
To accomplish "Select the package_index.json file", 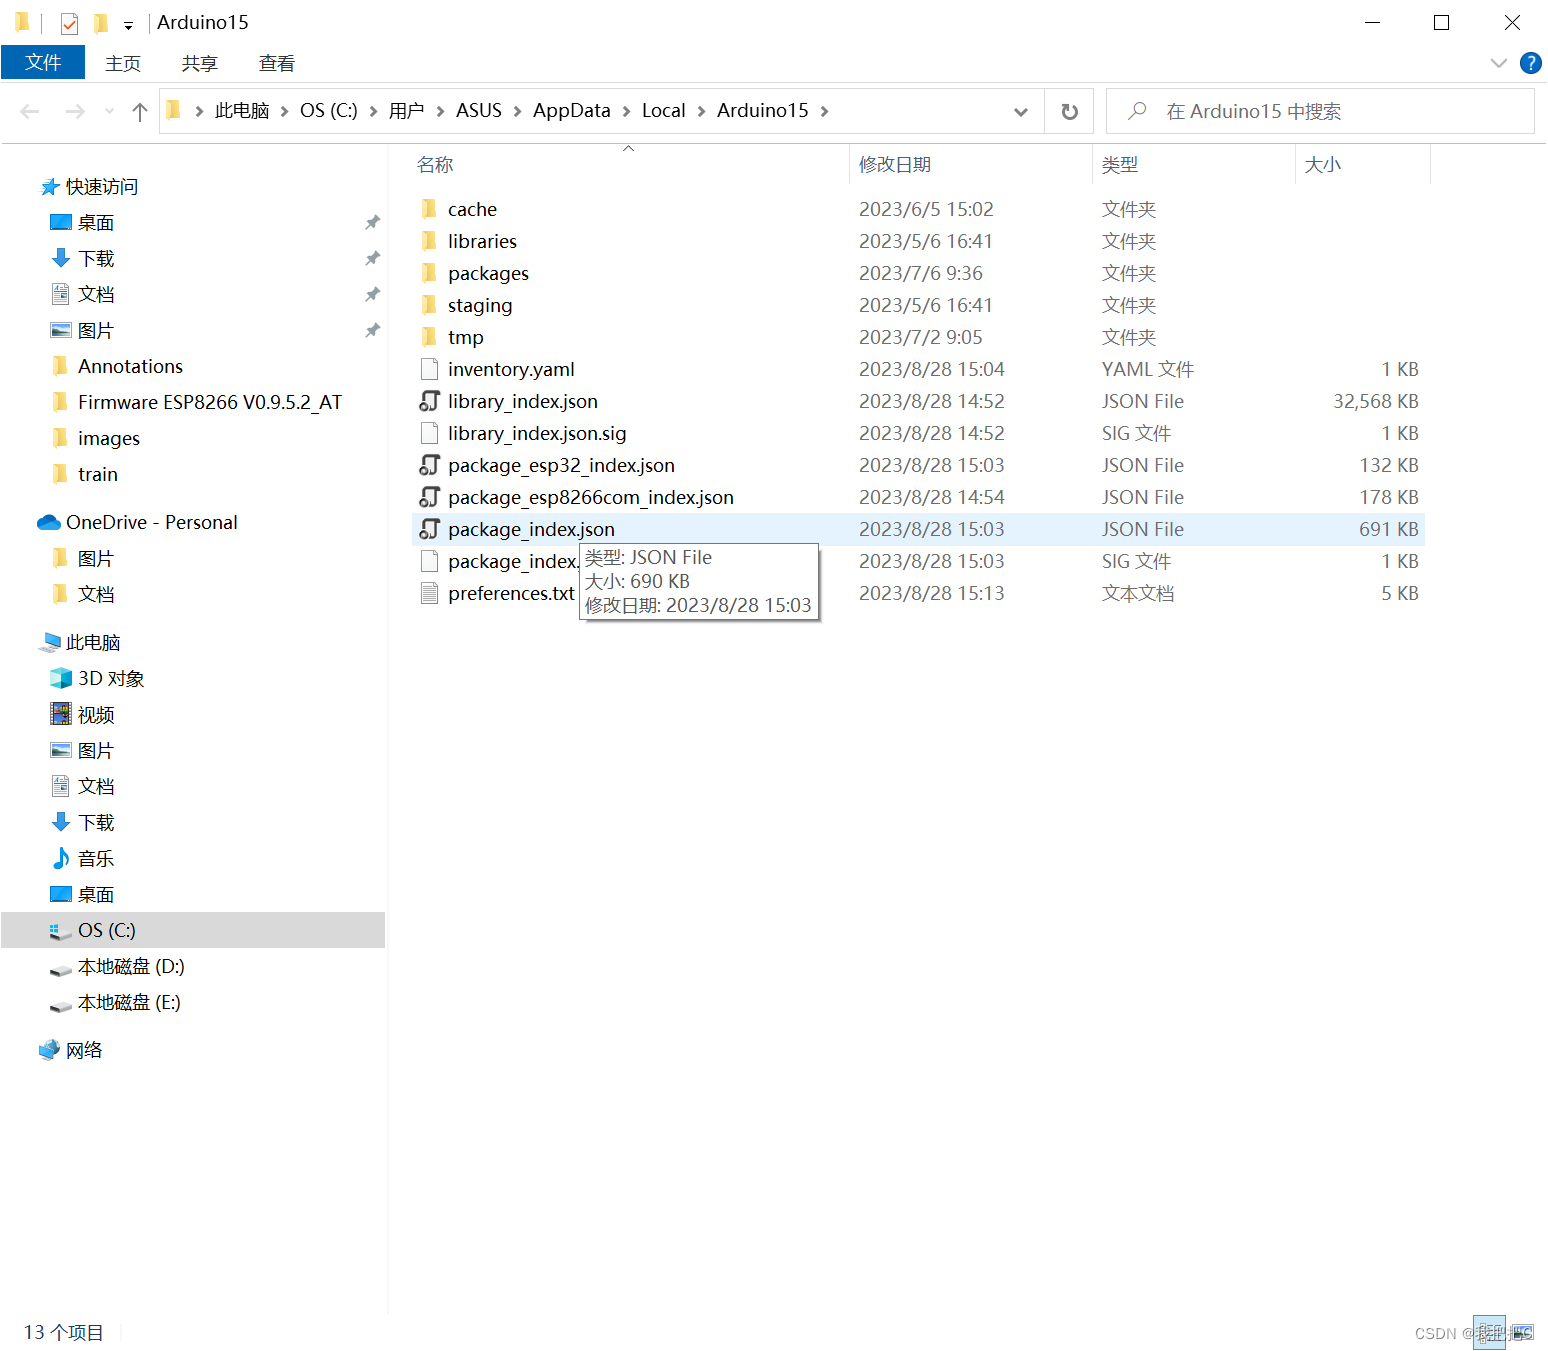I will [x=531, y=529].
